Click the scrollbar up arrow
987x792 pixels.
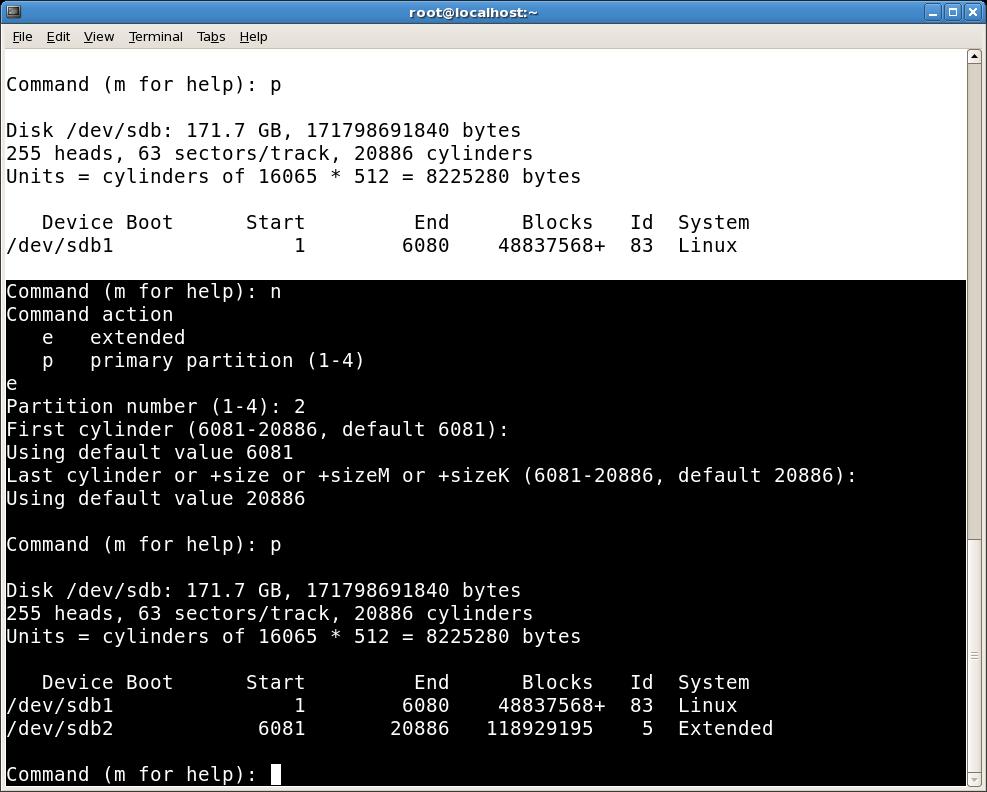click(x=975, y=57)
